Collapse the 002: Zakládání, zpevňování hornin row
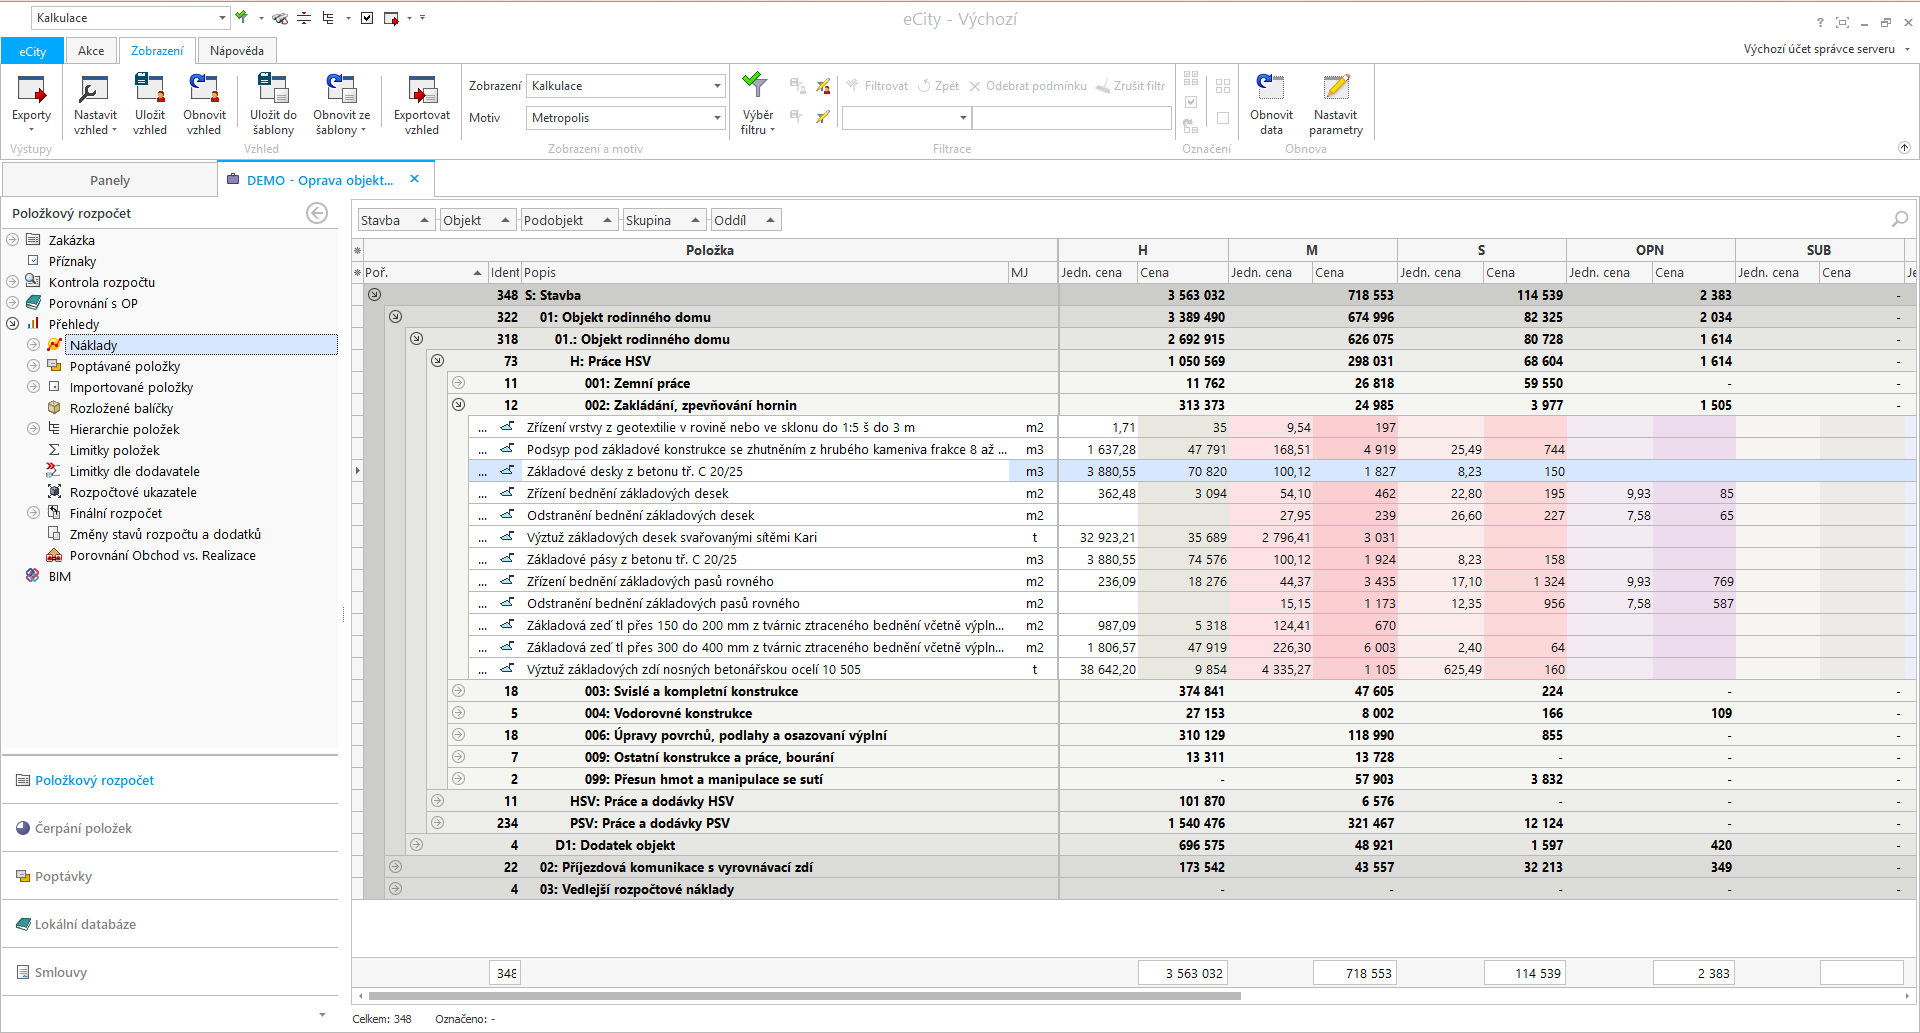This screenshot has height=1033, width=1920. pos(458,404)
